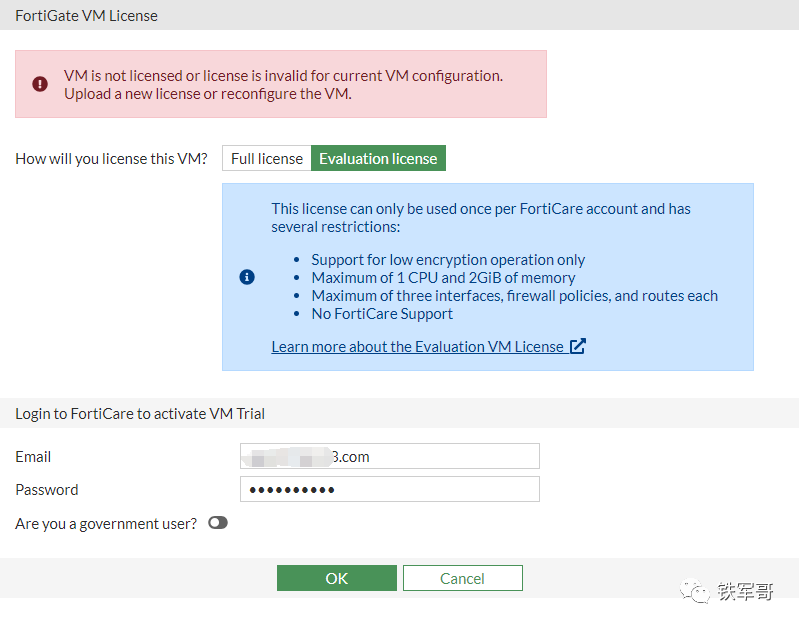Toggle the government user switch
The image size is (799, 626).
[x=218, y=523]
